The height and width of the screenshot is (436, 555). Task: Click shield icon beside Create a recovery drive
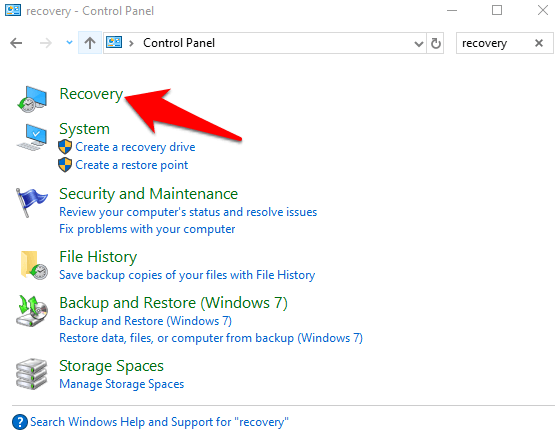(x=65, y=147)
